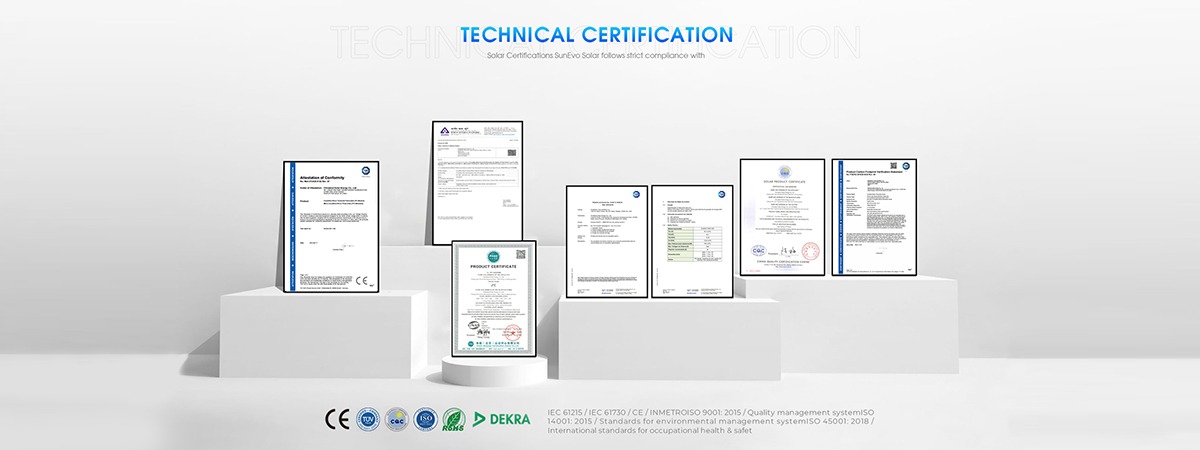Viewport: 1200px width, 450px height.
Task: Open the plain text certificate left of the table page
Action: coord(606,240)
